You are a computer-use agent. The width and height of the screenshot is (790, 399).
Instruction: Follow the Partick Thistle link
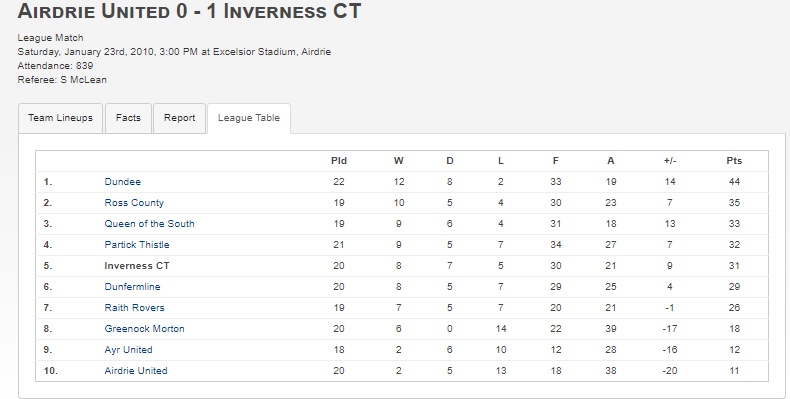coord(137,245)
